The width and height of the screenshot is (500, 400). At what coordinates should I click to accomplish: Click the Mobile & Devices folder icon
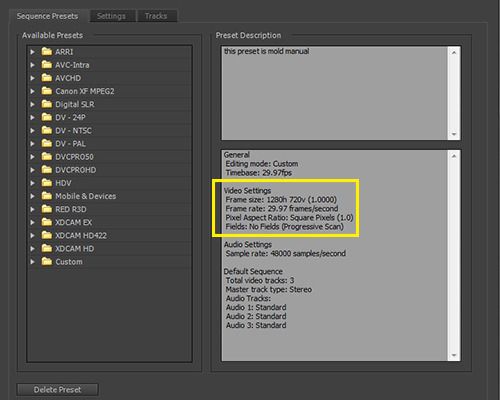coord(47,196)
